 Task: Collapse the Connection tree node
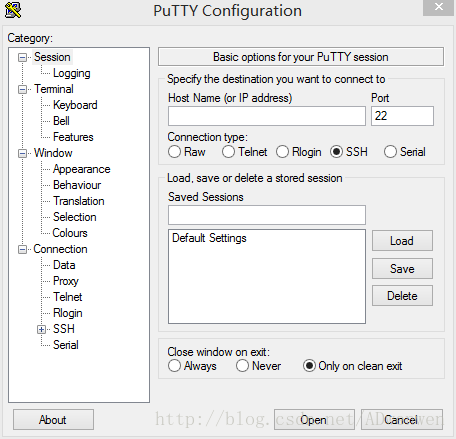pyautogui.click(x=22, y=249)
